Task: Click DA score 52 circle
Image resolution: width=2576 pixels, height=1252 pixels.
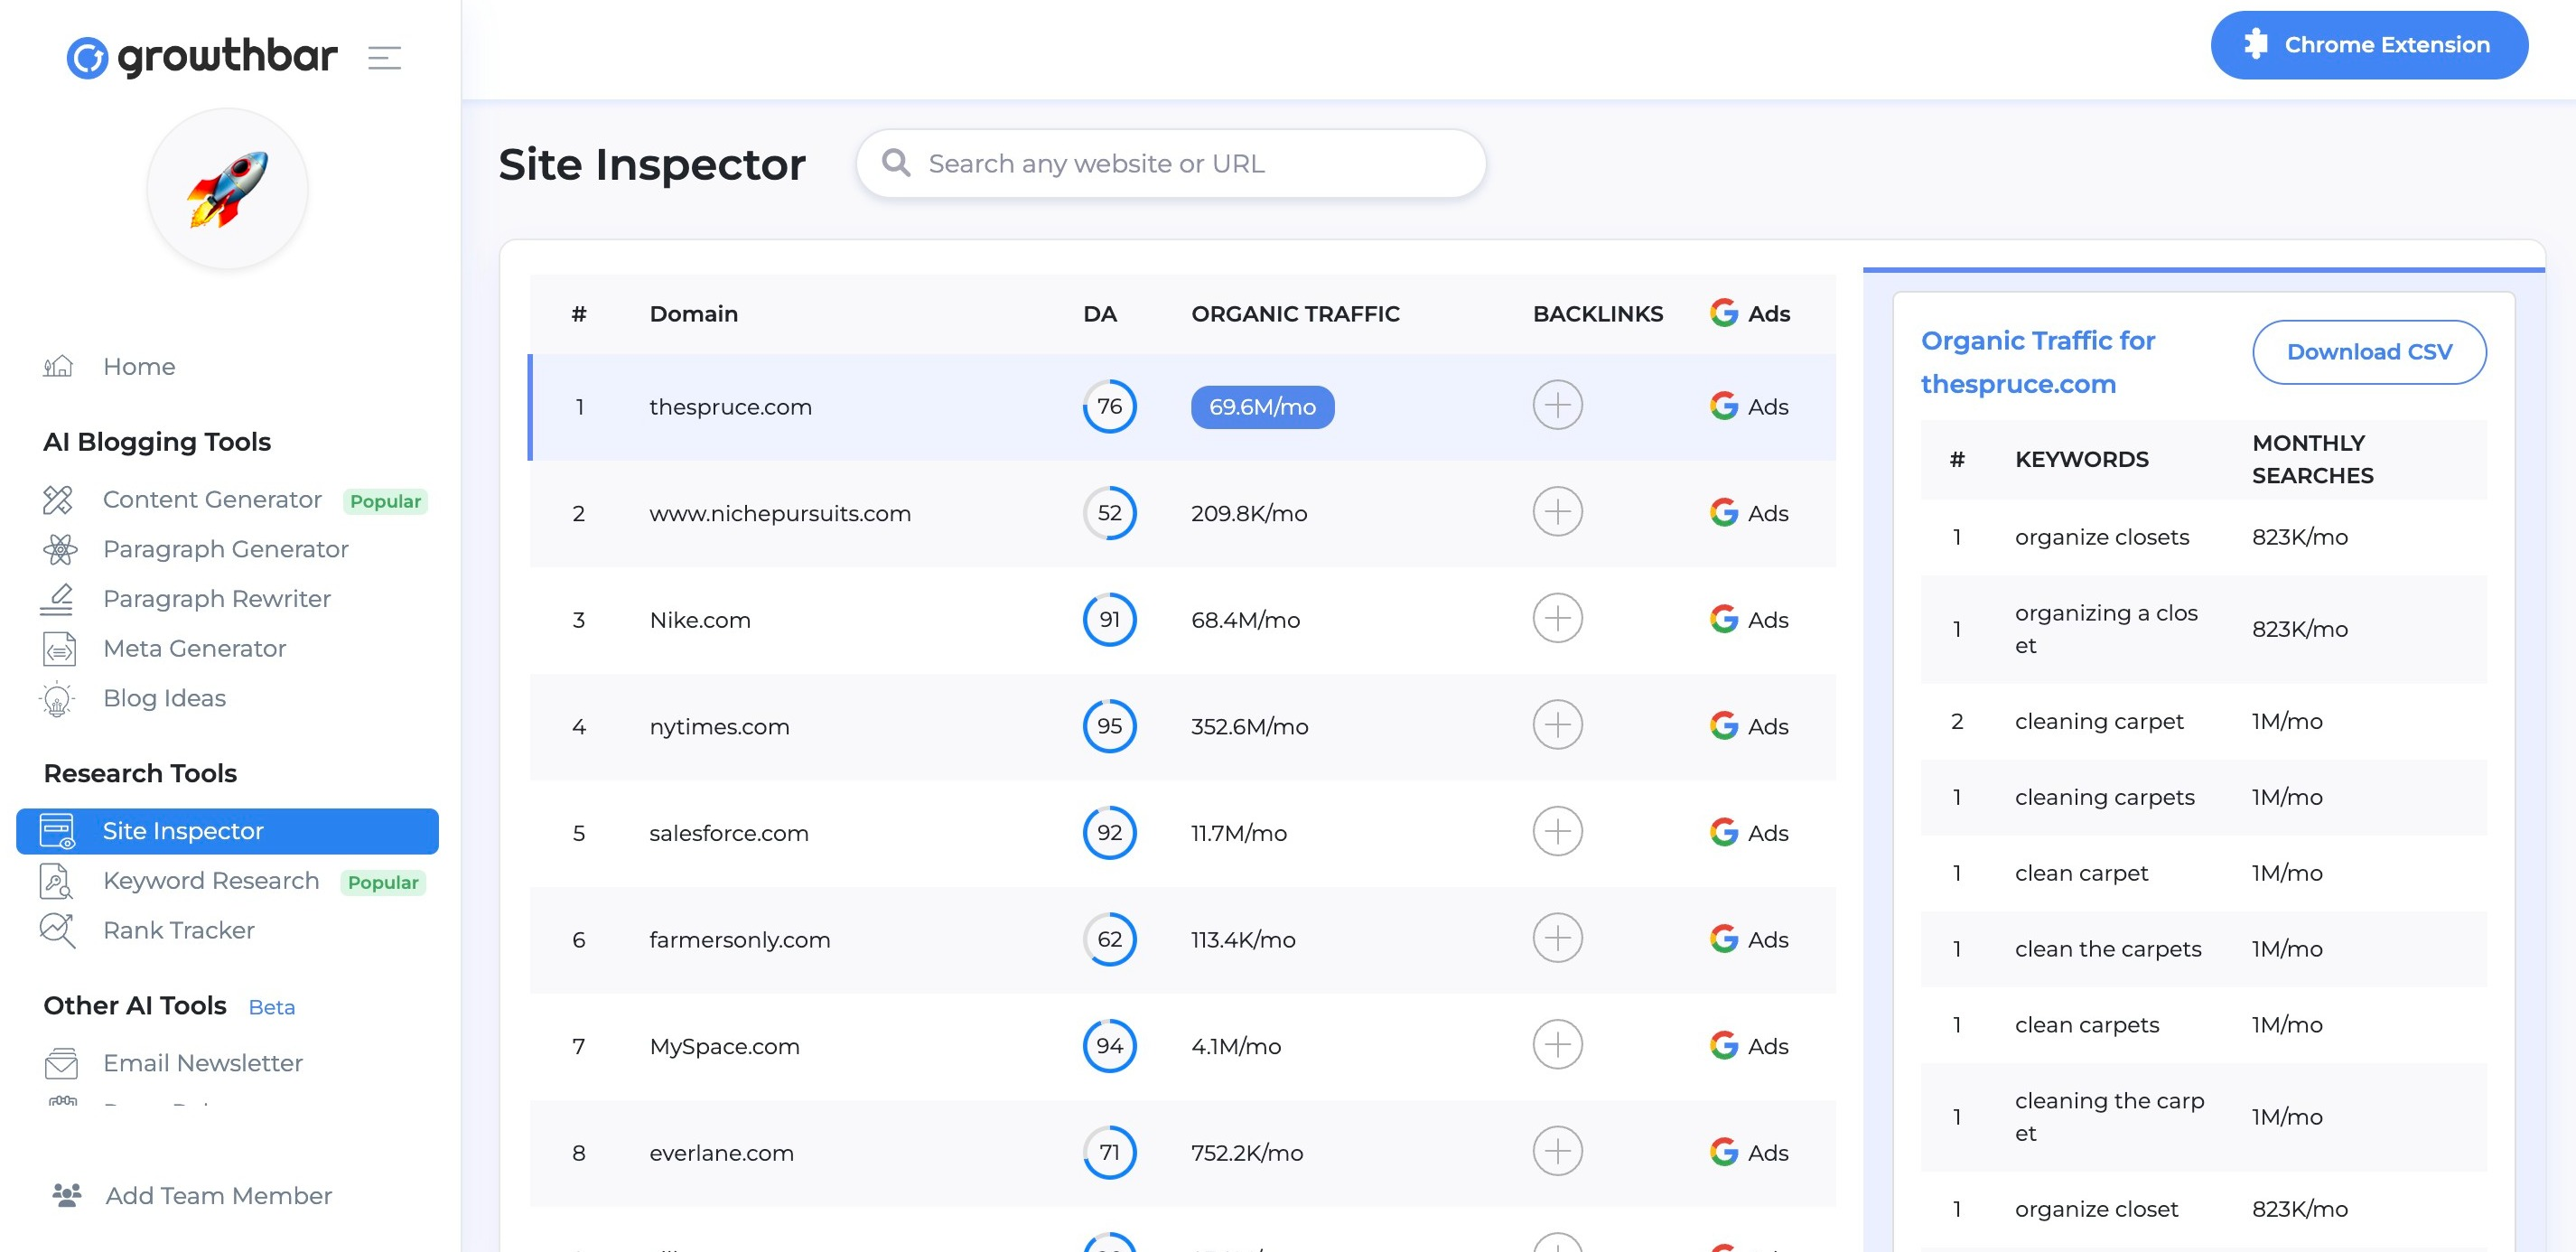Action: point(1109,513)
